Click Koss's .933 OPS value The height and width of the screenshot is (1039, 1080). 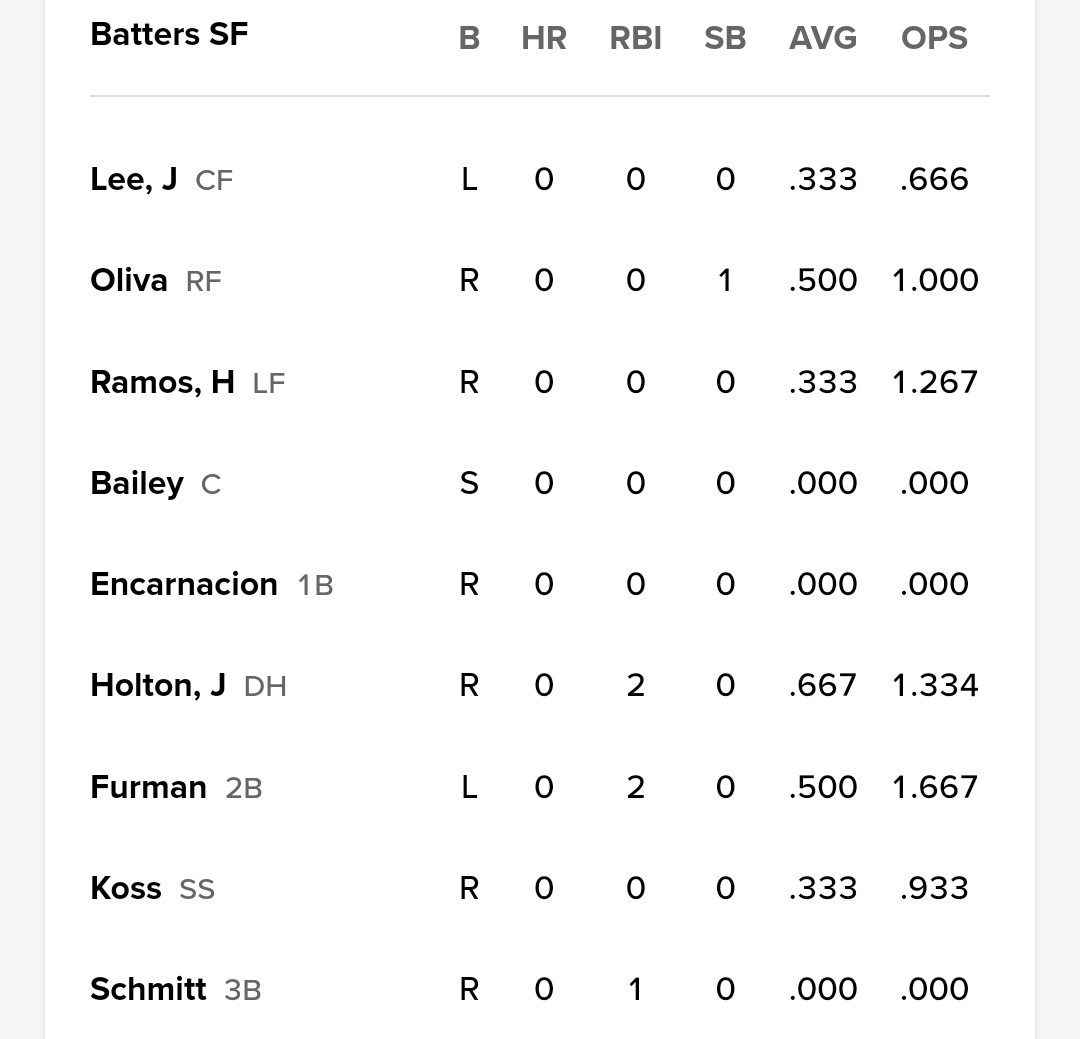(934, 888)
